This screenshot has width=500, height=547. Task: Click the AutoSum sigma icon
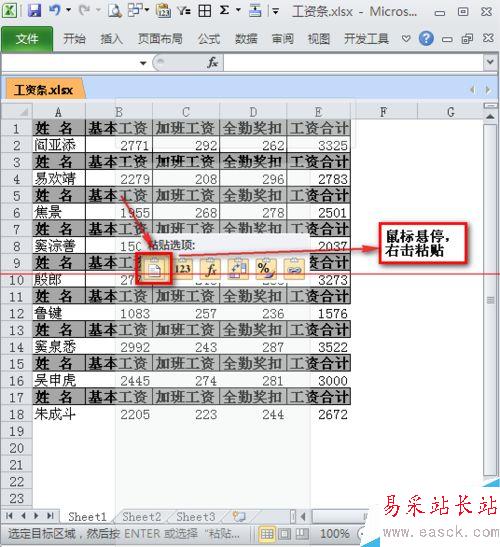point(224,10)
